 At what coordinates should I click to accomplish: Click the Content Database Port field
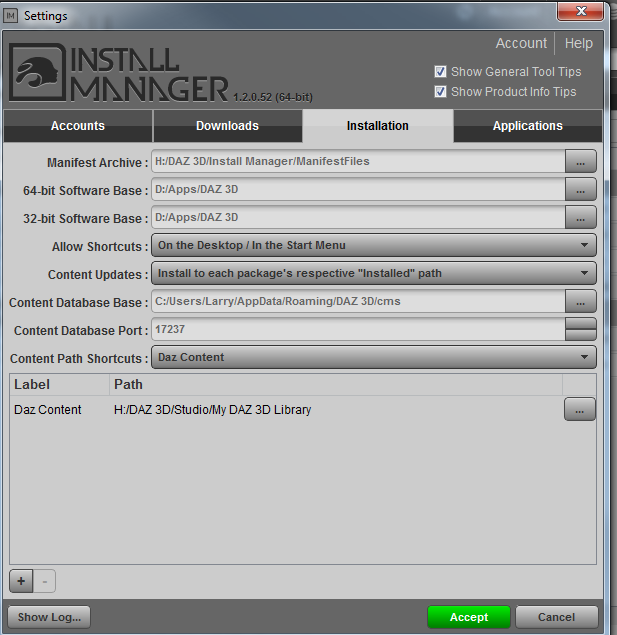[358, 329]
